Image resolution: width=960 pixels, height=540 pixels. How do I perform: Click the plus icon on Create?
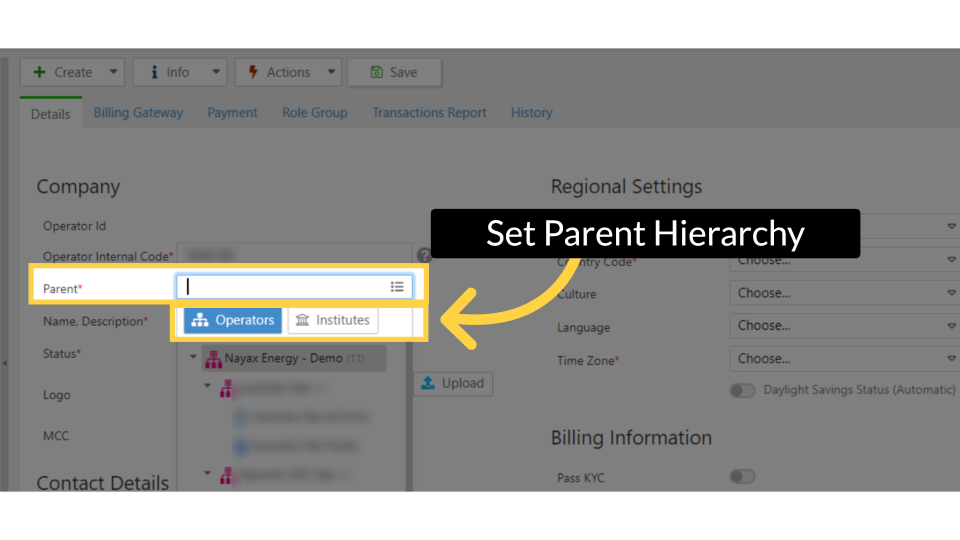pyautogui.click(x=40, y=72)
